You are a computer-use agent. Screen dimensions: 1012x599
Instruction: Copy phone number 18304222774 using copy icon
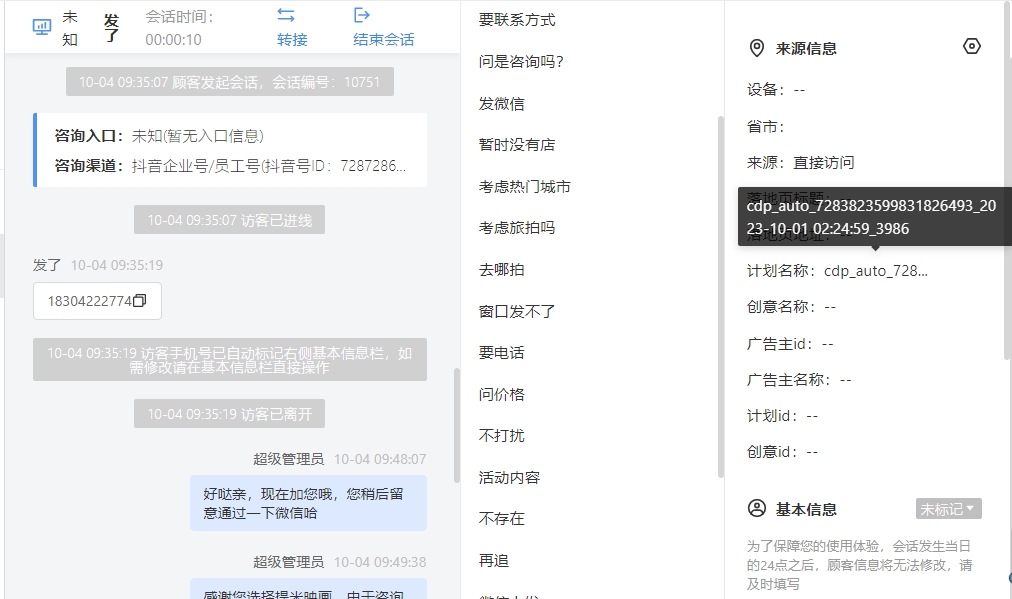point(139,301)
